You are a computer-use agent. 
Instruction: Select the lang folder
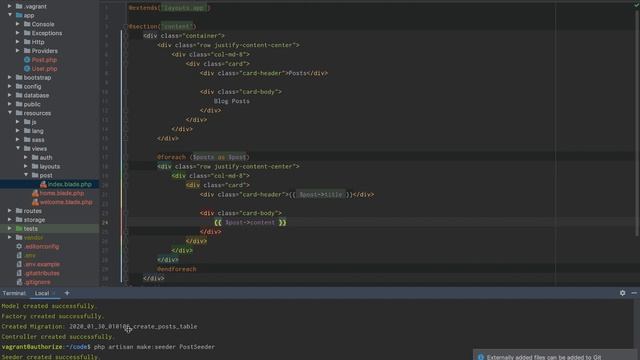pos(38,131)
